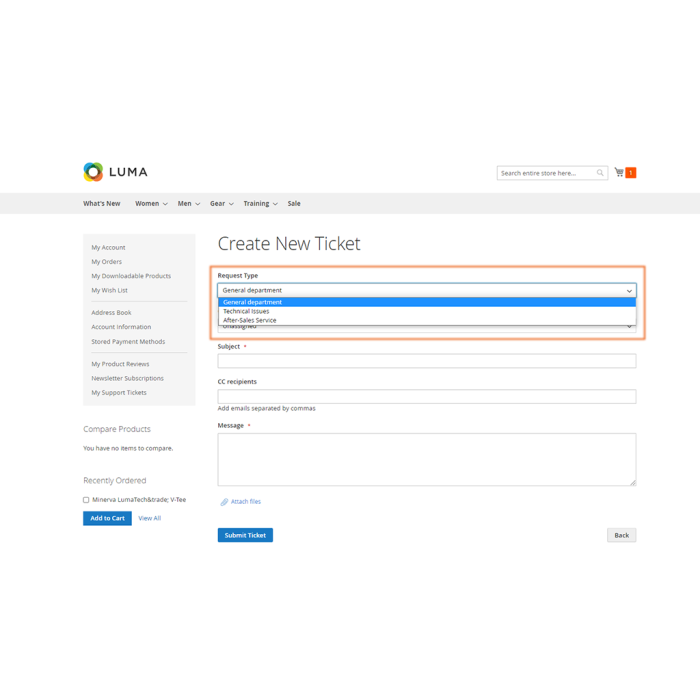This screenshot has height=700, width=700.
Task: Click into the Message text area
Action: [x=426, y=459]
